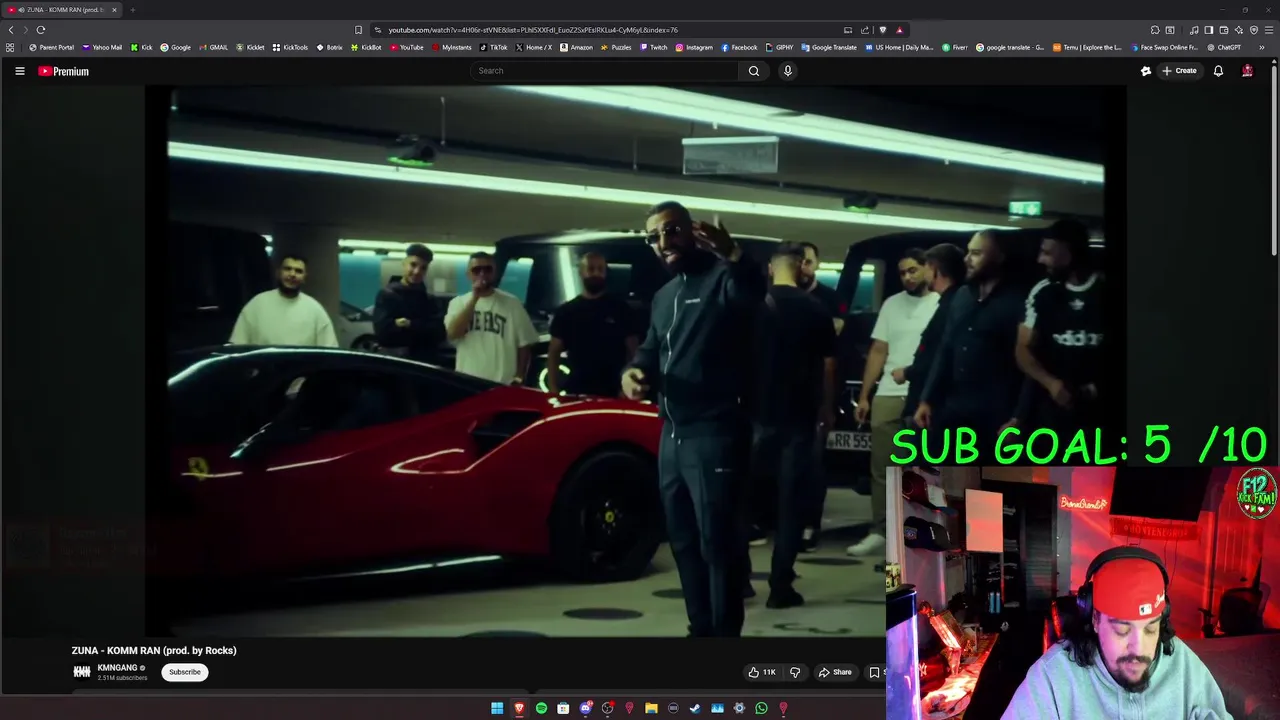
Task: Open the Botrix bookmark
Action: (x=329, y=47)
